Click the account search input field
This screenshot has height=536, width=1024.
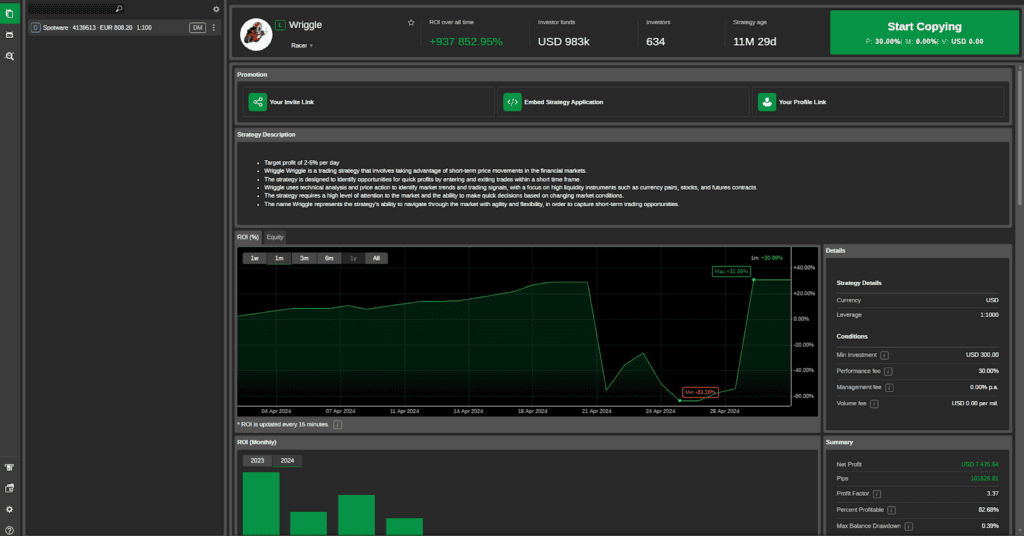tap(71, 8)
